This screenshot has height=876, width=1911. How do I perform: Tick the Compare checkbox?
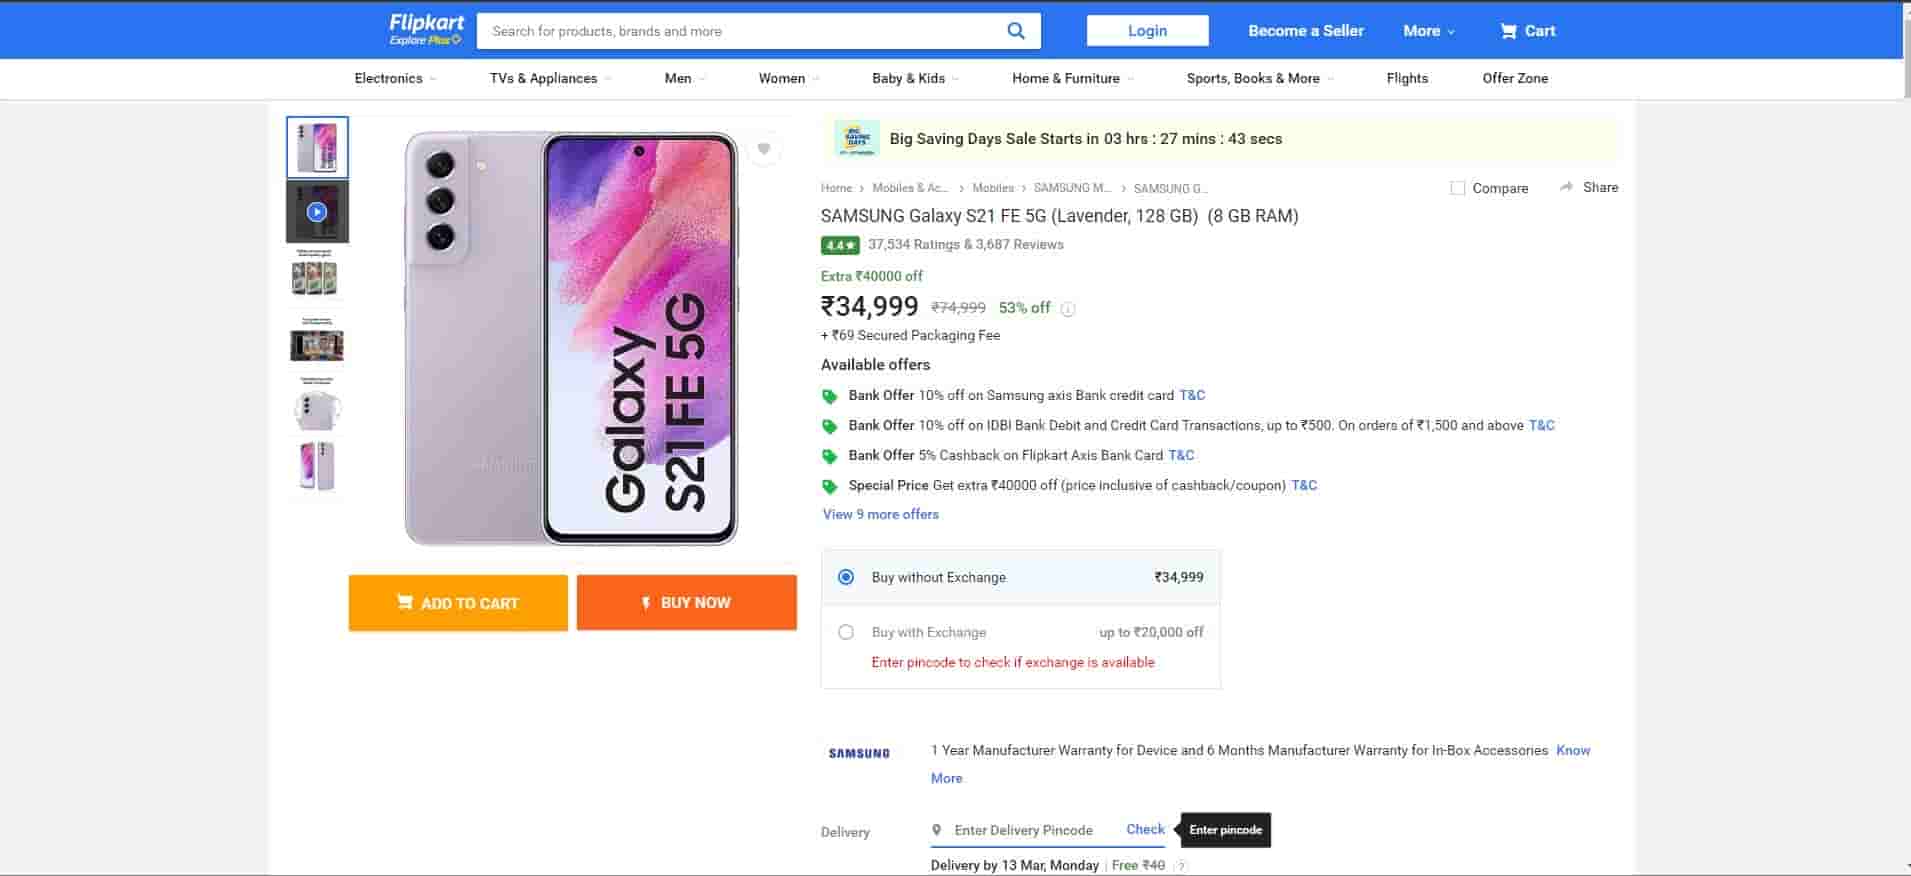click(x=1457, y=188)
